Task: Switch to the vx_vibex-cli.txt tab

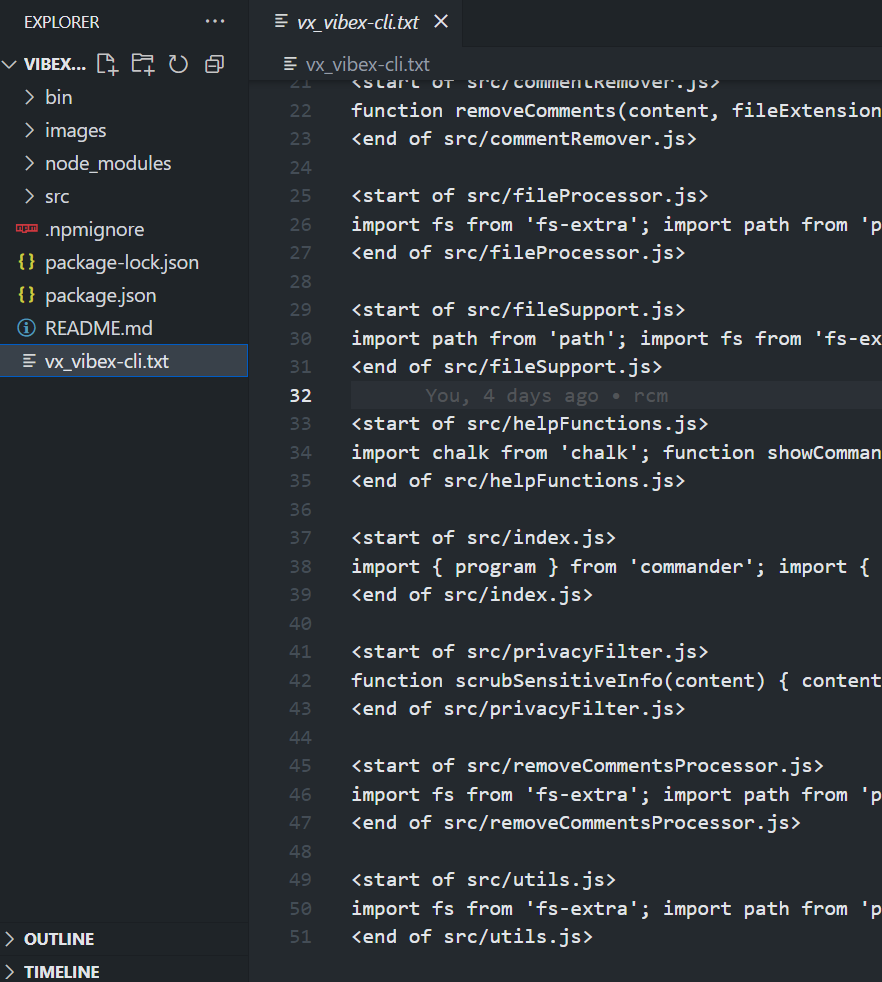Action: tap(357, 23)
